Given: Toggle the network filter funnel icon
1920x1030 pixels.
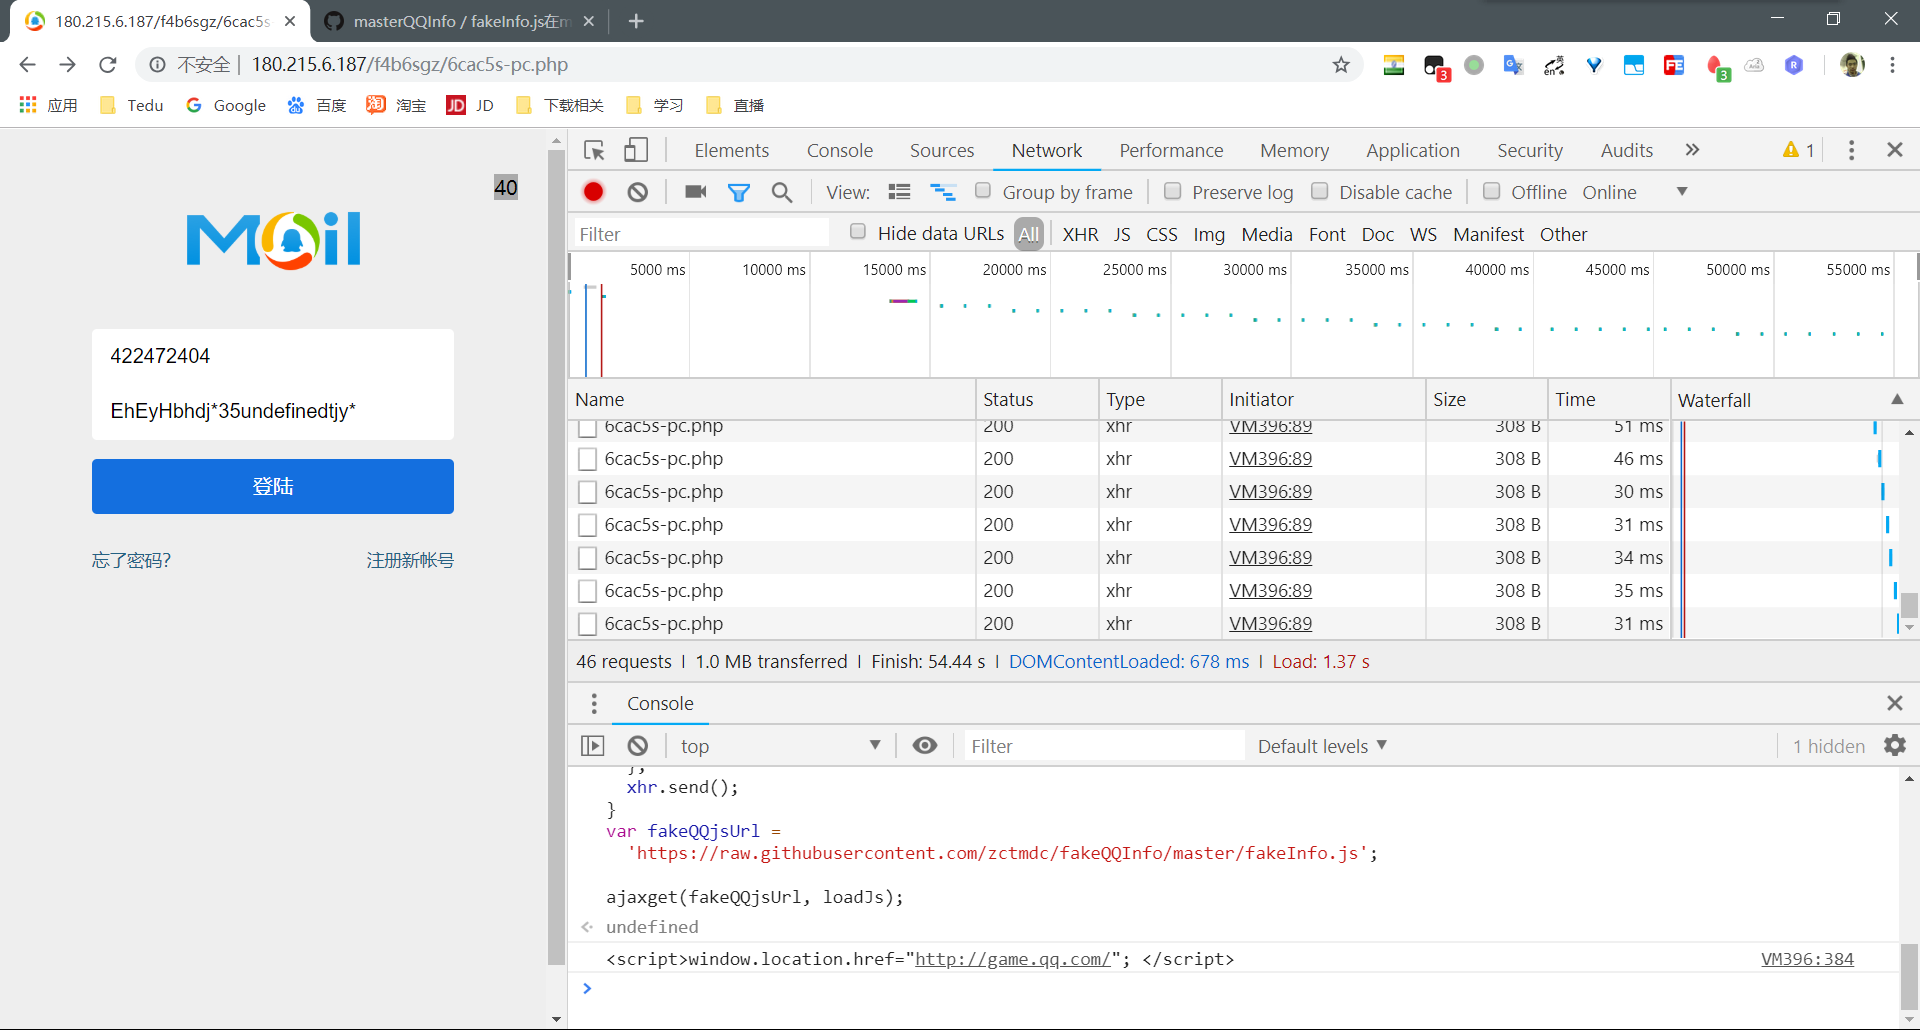Looking at the screenshot, I should (739, 192).
